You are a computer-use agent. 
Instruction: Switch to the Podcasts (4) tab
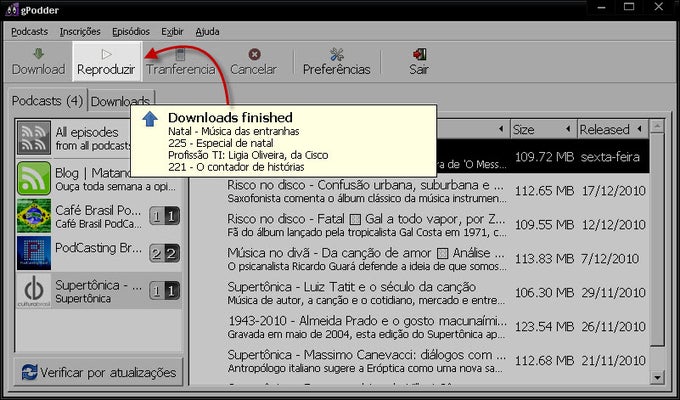[x=47, y=101]
